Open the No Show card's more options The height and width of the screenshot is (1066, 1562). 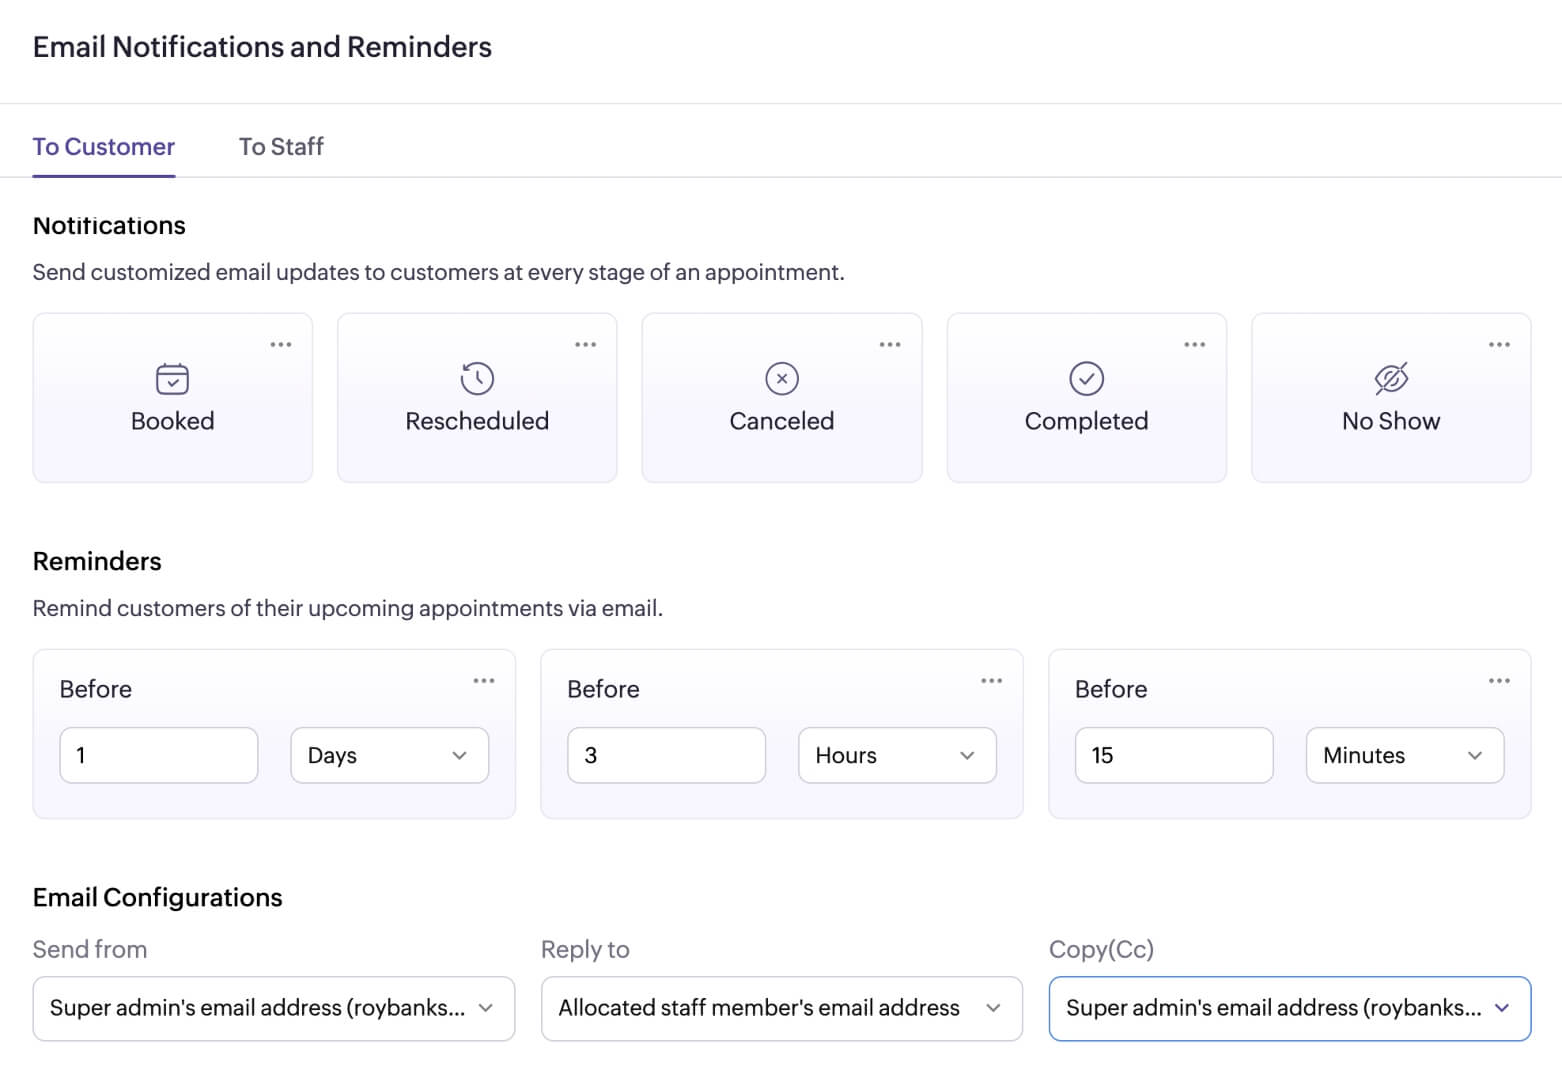pos(1499,345)
